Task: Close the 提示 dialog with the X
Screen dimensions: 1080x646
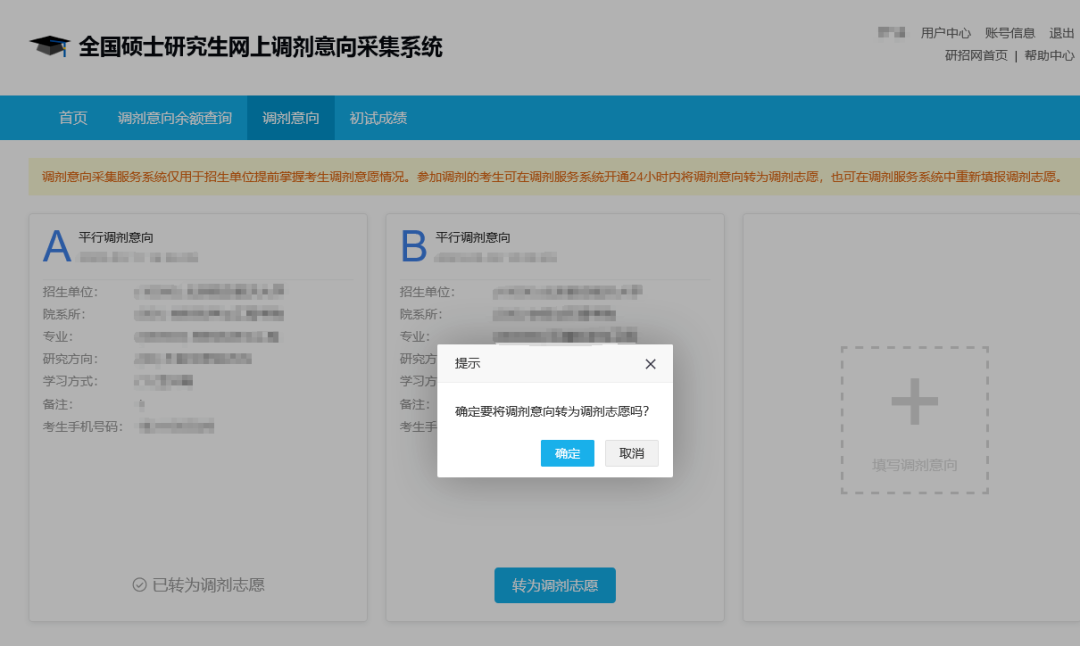Action: click(650, 364)
